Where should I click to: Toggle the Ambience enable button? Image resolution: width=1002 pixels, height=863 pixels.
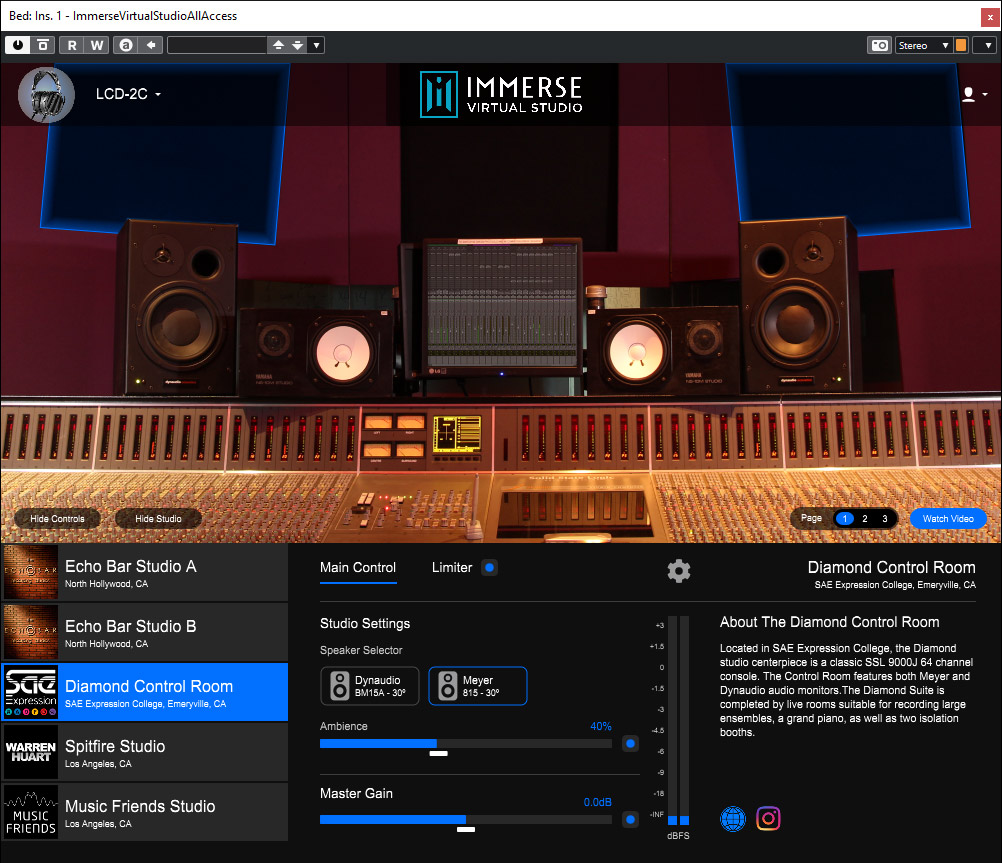point(630,743)
